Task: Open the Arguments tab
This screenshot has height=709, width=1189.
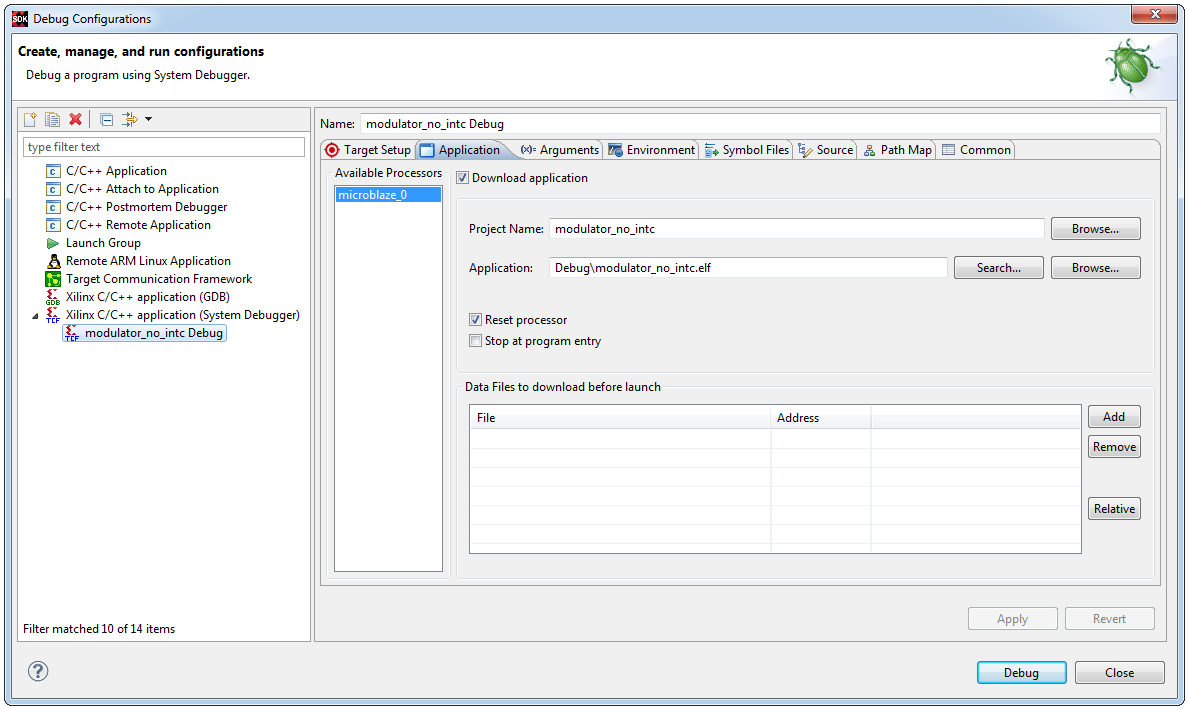Action: point(560,150)
